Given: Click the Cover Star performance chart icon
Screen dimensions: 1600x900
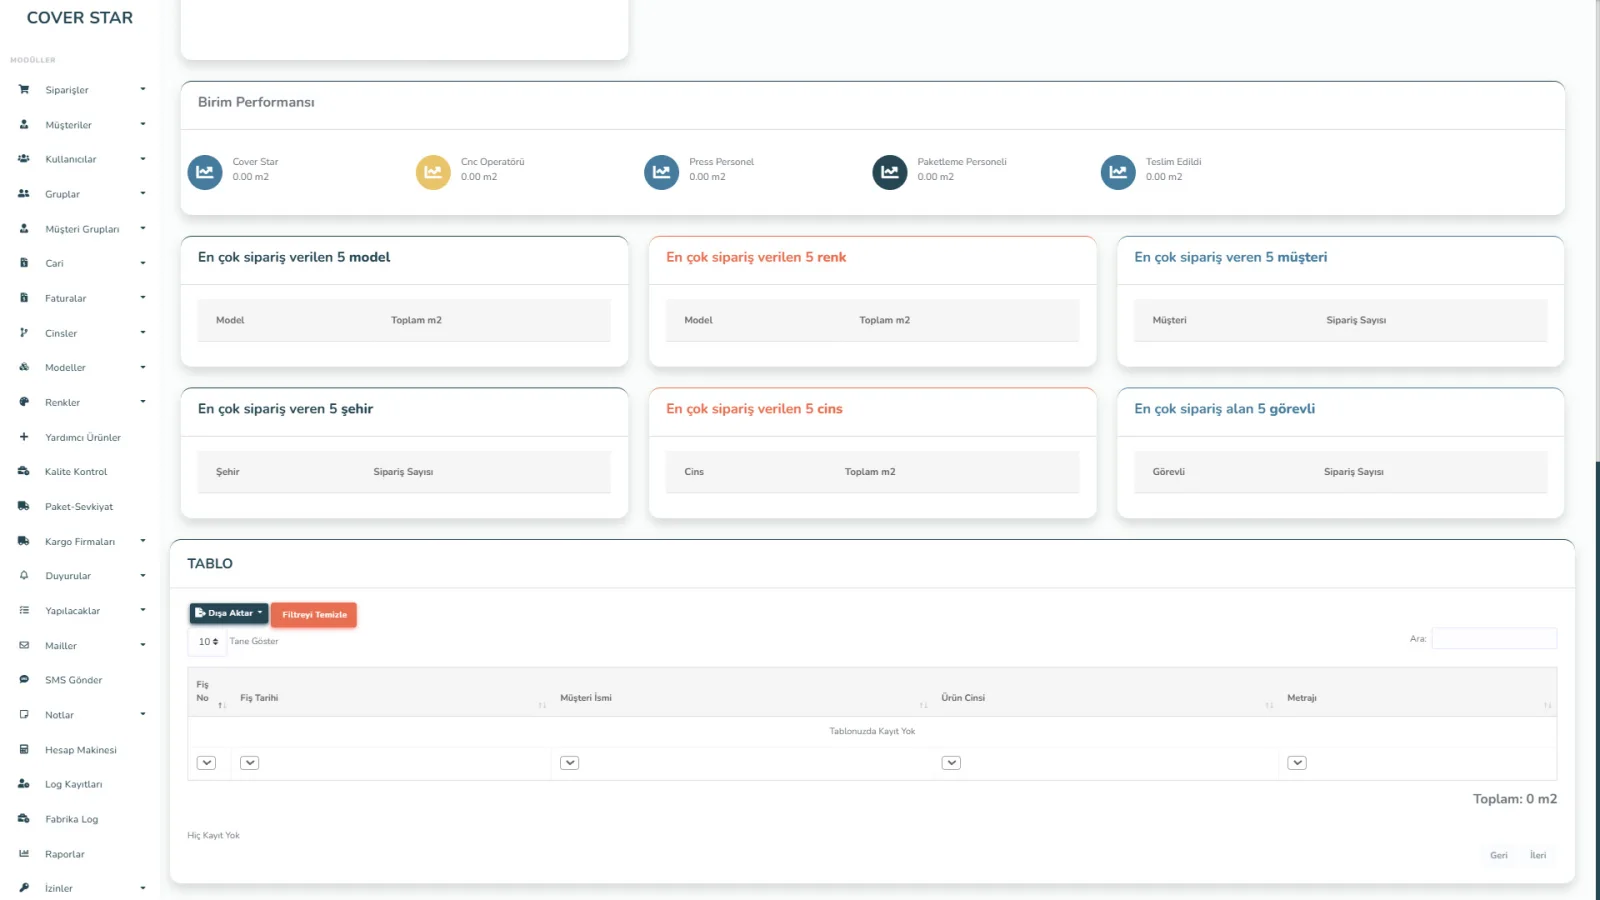Looking at the screenshot, I should (x=205, y=172).
